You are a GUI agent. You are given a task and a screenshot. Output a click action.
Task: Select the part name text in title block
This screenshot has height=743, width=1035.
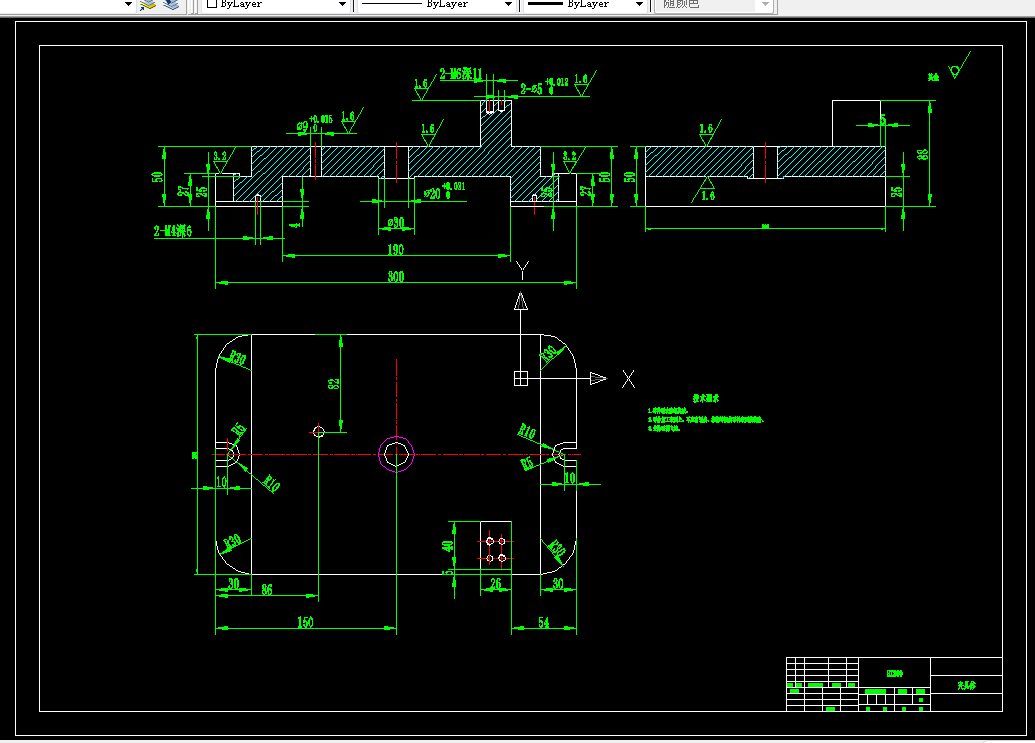coord(966,686)
